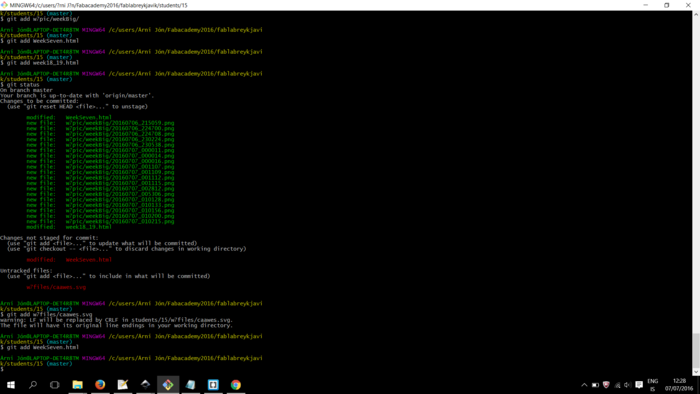
Task: Click the 'git reset HEAD <file>' hint line
Action: 77,106
